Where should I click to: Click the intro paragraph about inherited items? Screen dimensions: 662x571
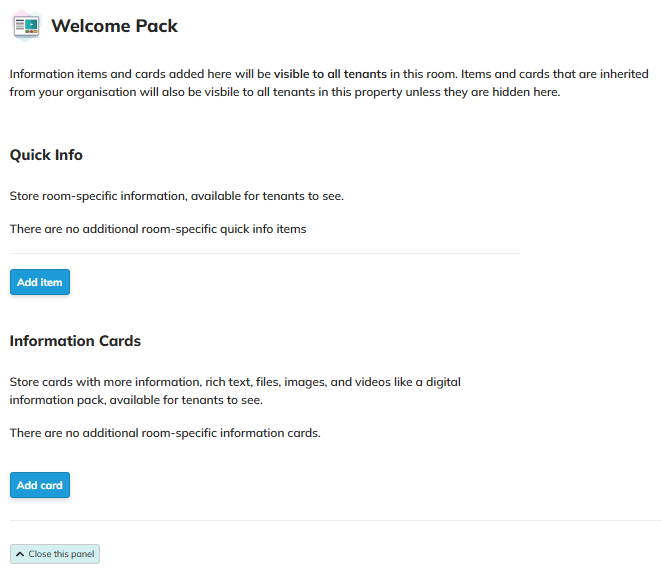coord(329,83)
